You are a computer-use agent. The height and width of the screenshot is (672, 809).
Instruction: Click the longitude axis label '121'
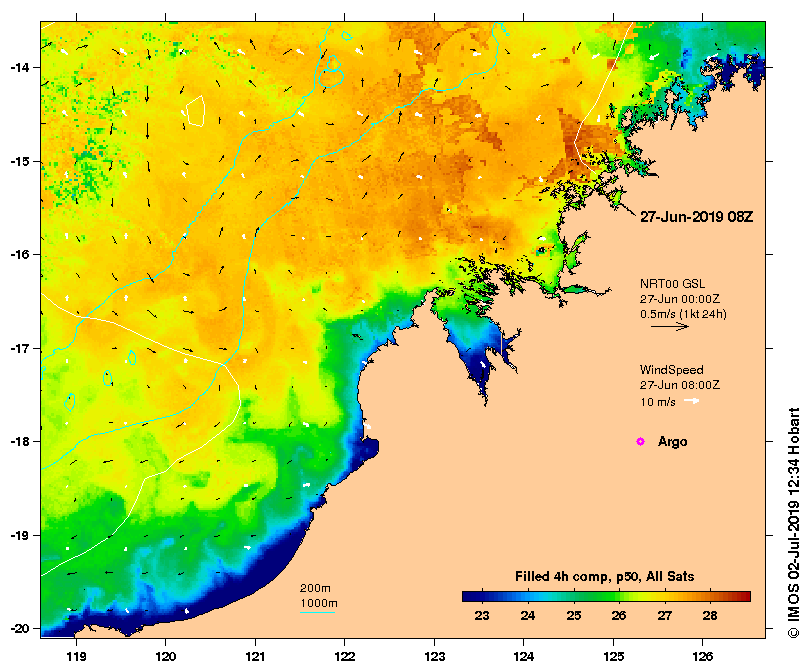click(x=255, y=657)
